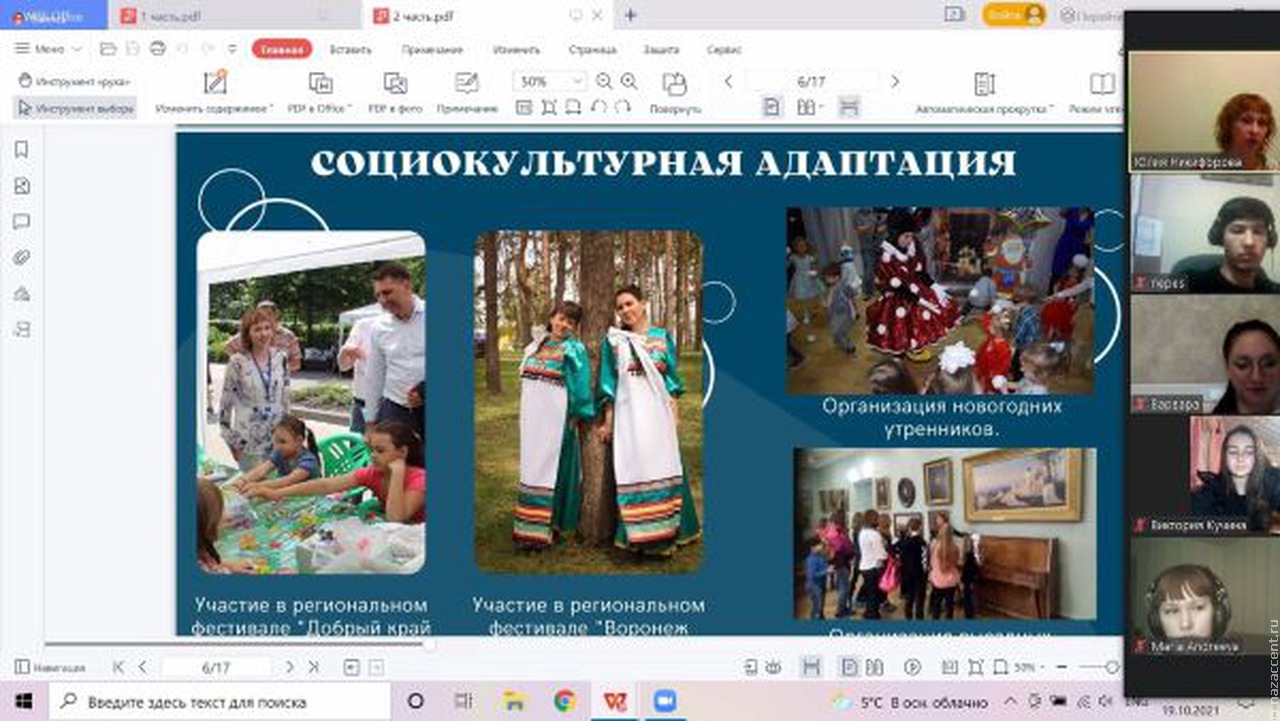Image resolution: width=1280 pixels, height=721 pixels.
Task: Switch to single page view in ribbon
Action: pos(771,107)
